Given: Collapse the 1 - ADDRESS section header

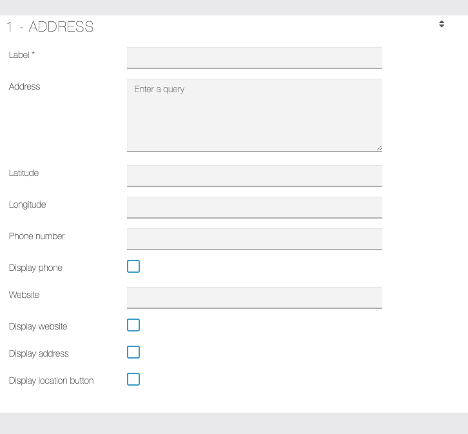Looking at the screenshot, I should tap(50, 27).
